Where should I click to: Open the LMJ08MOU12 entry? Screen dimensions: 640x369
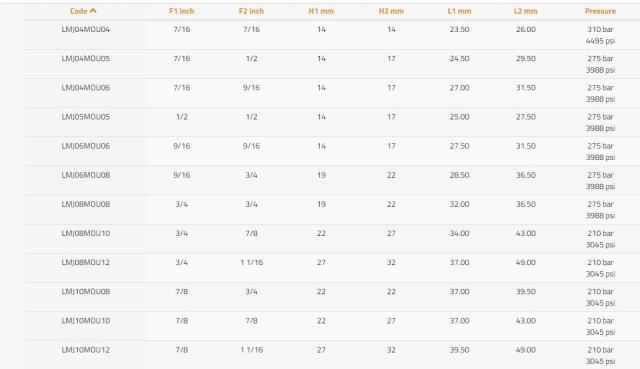click(86, 262)
